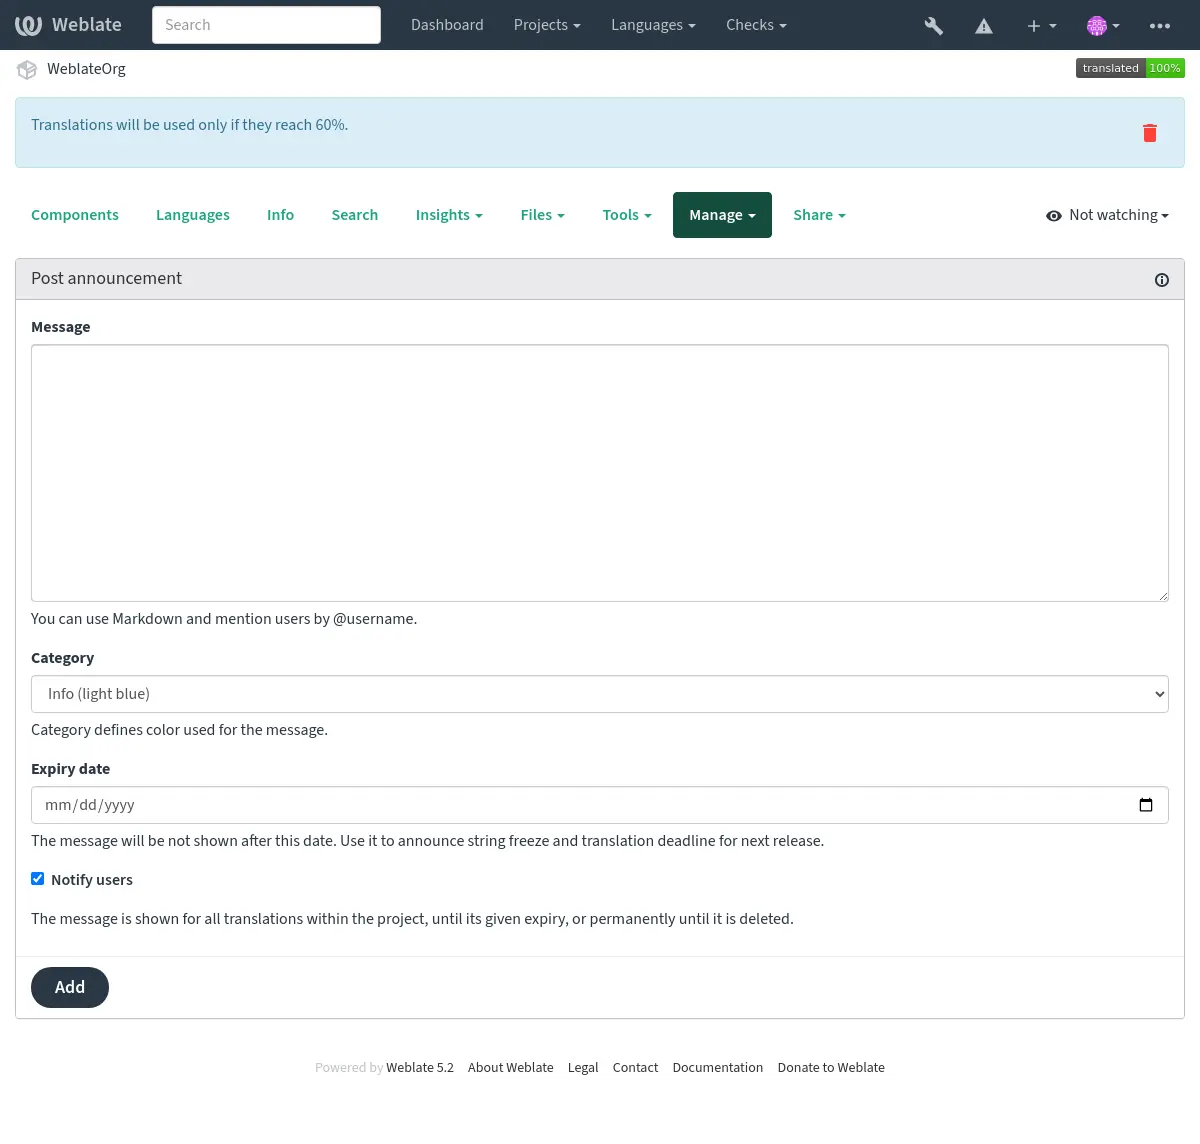Switch to the Components tab
This screenshot has height=1144, width=1200.
pos(75,215)
